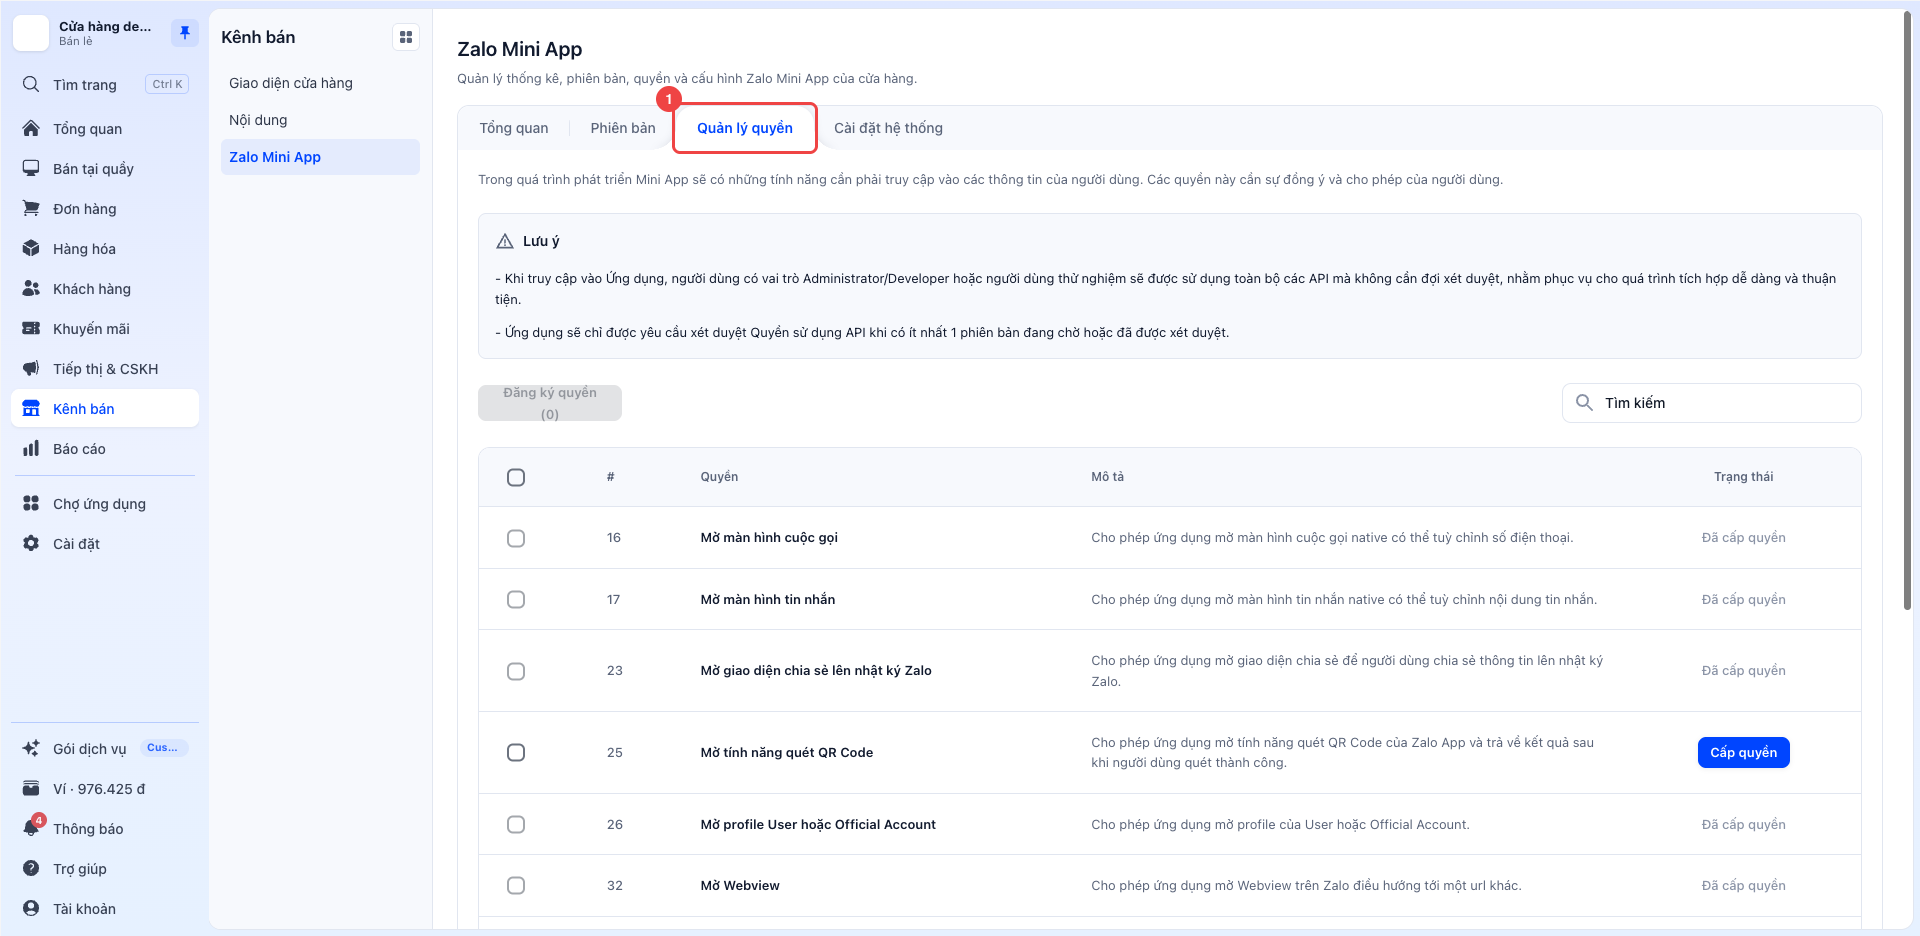Open Giao diện cửa hàng submenu item

click(320, 83)
